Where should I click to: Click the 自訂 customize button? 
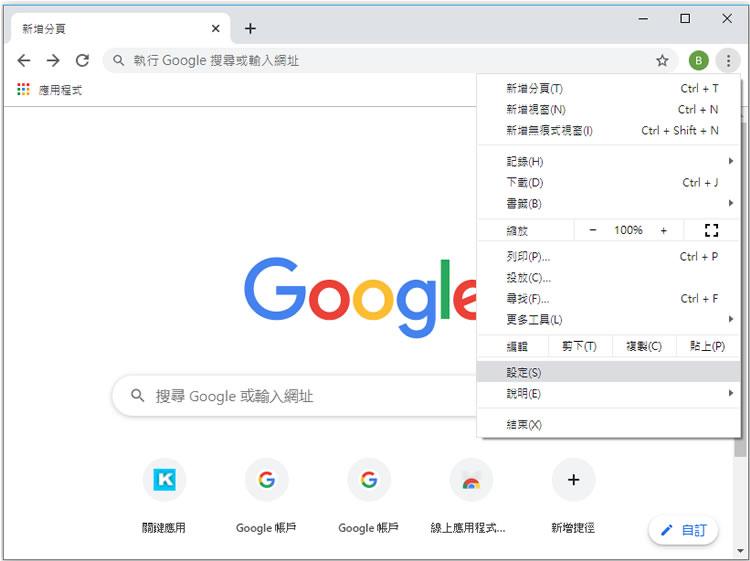pyautogui.click(x=683, y=530)
